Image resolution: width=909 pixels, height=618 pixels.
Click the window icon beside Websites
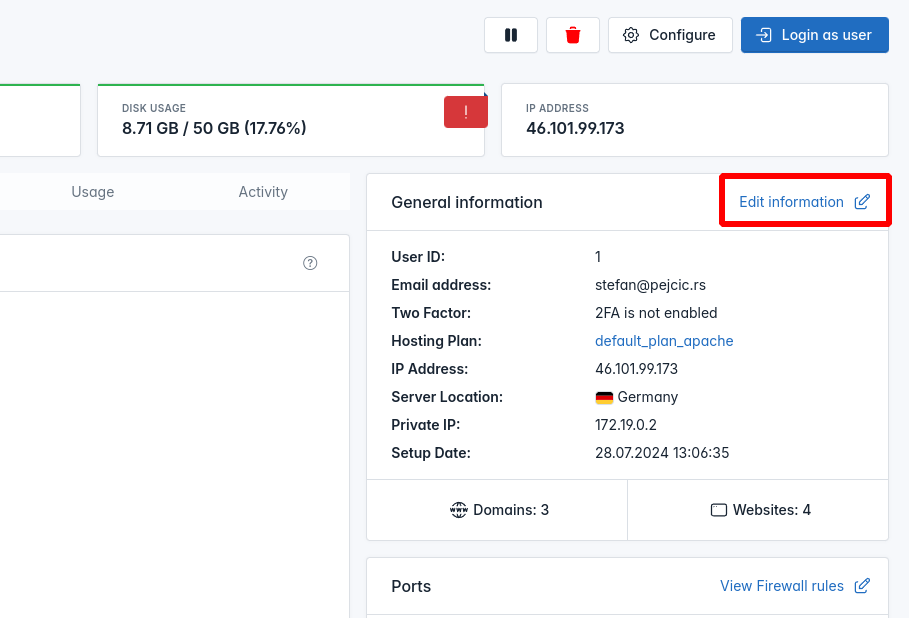pyautogui.click(x=718, y=510)
